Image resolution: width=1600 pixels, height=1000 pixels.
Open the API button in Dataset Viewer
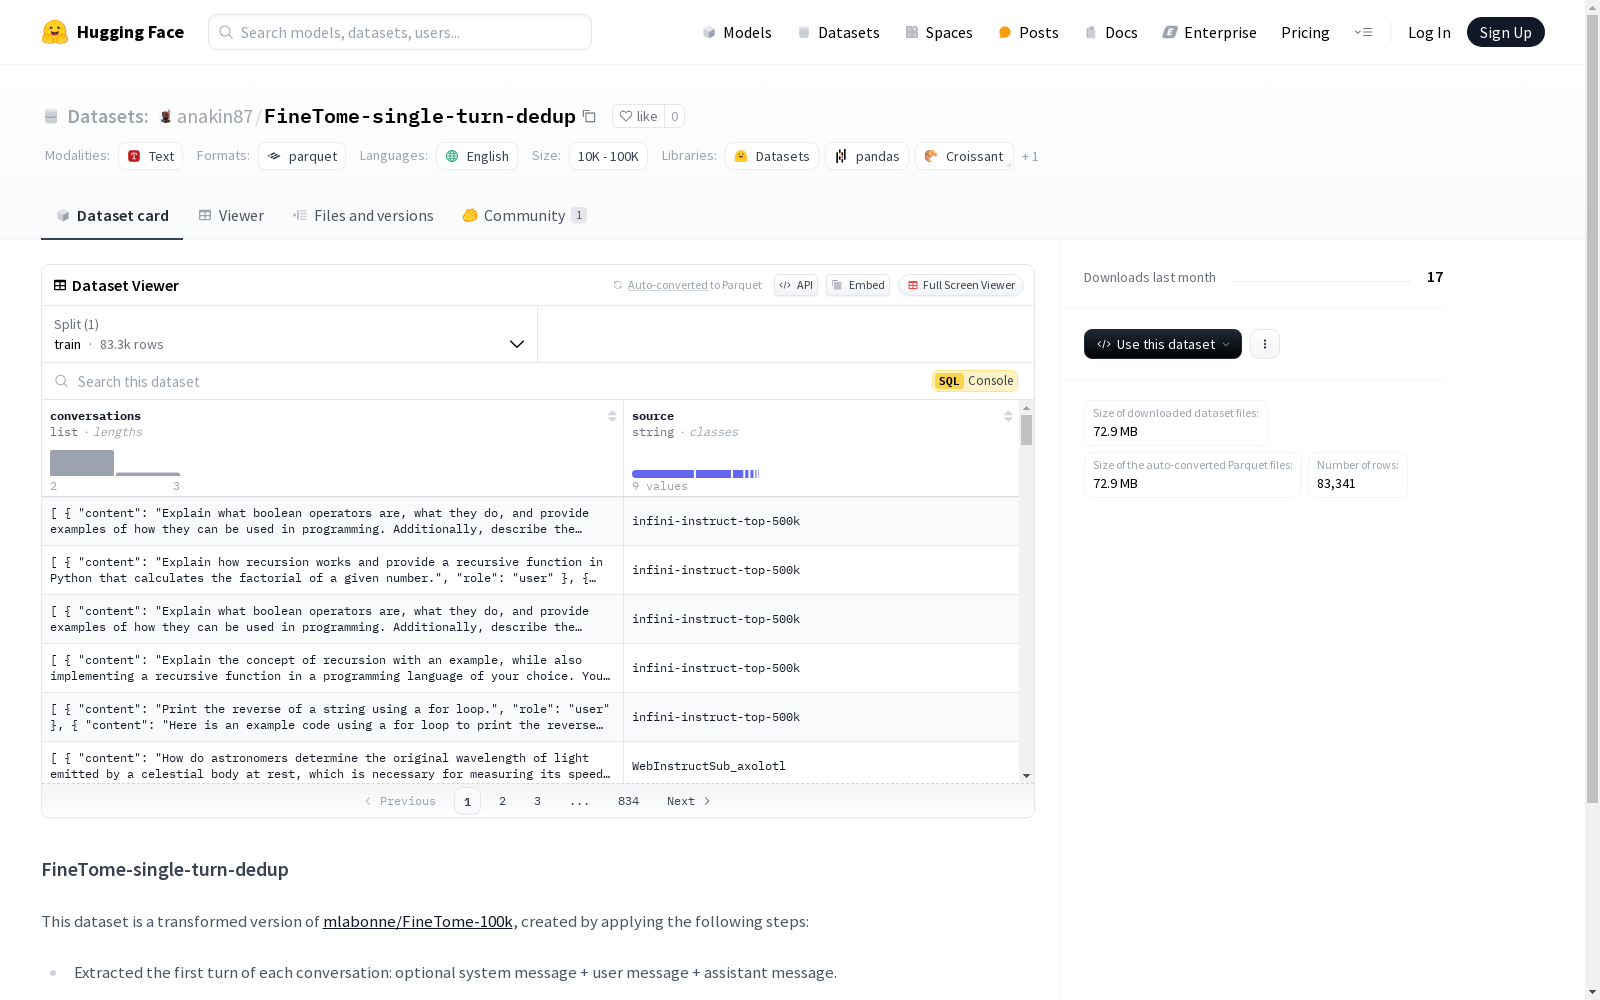click(x=796, y=285)
